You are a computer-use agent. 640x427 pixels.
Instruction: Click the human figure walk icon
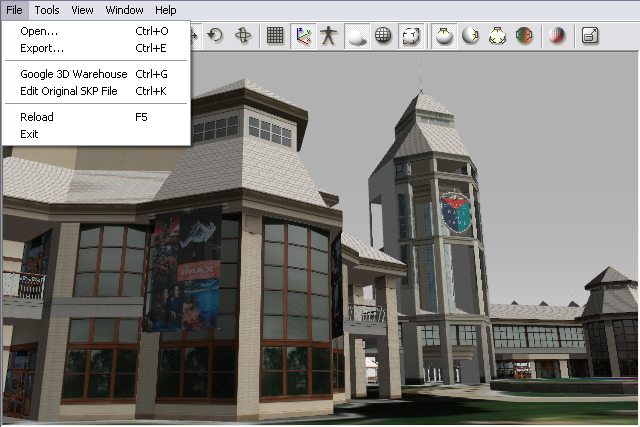point(329,36)
